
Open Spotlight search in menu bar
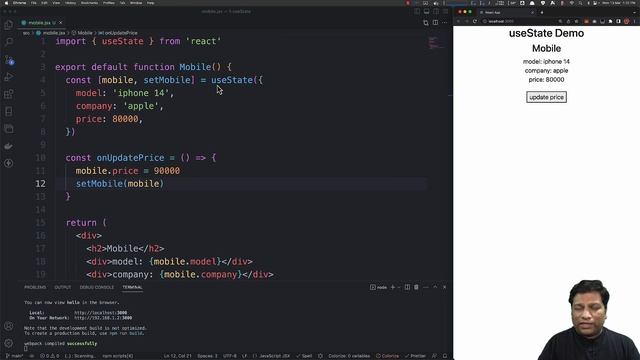point(580,3)
